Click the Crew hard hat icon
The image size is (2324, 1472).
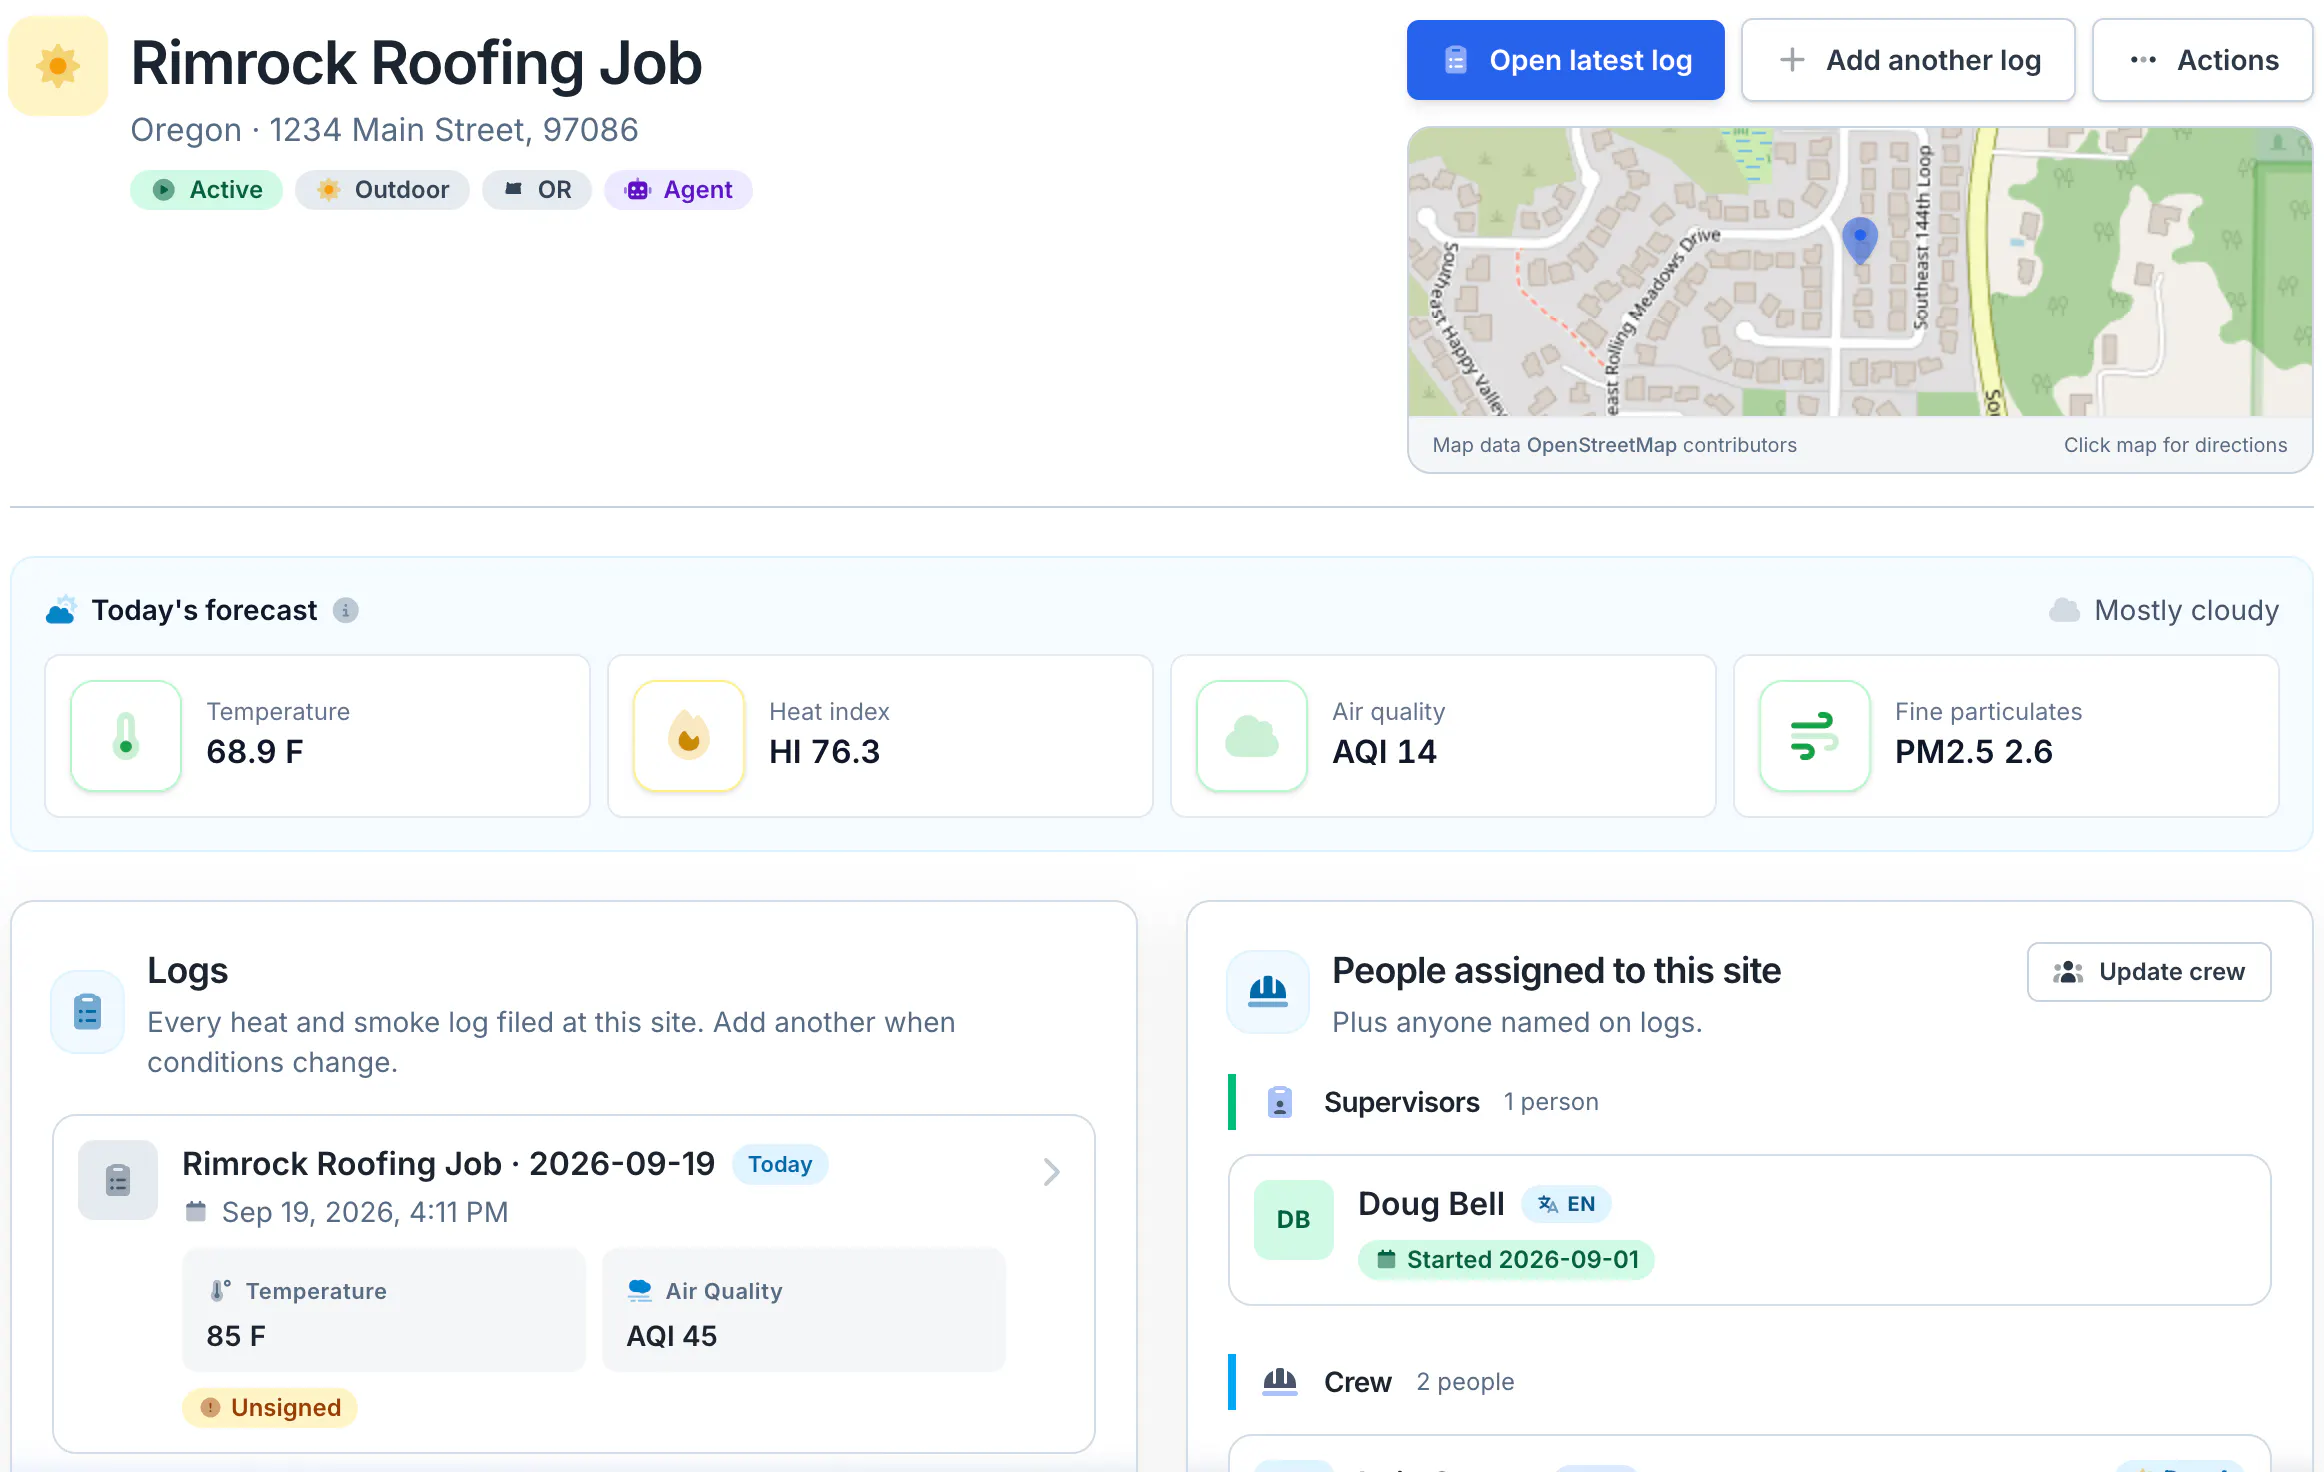[x=1280, y=1382]
